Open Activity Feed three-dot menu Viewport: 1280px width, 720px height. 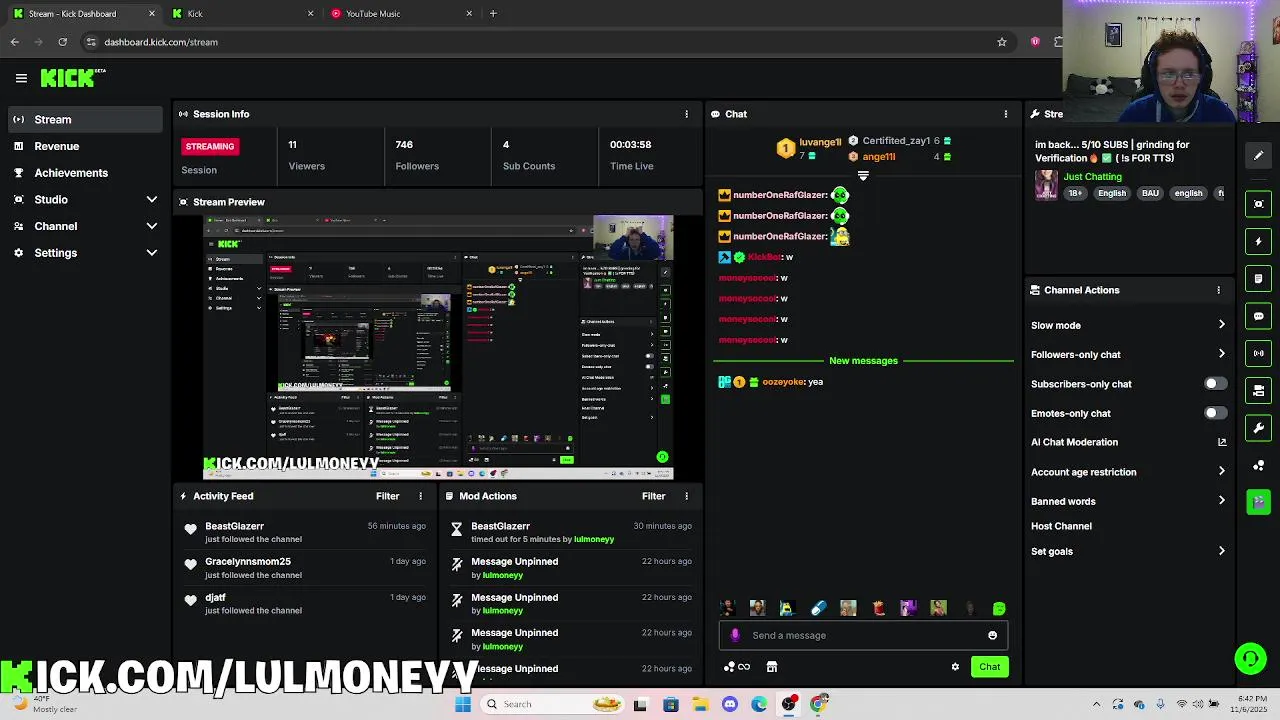point(420,496)
